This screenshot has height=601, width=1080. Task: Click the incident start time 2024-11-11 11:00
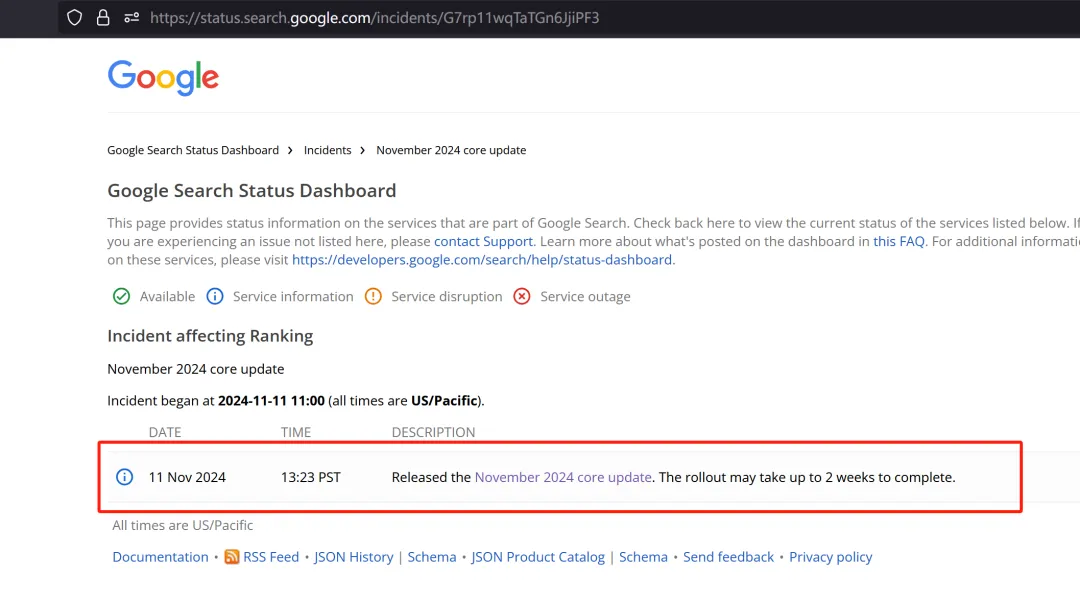(x=271, y=401)
